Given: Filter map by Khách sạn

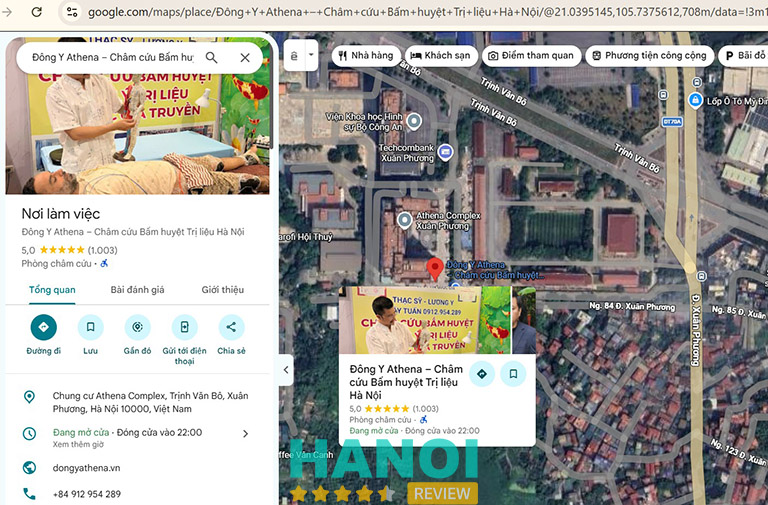Looking at the screenshot, I should tap(440, 55).
